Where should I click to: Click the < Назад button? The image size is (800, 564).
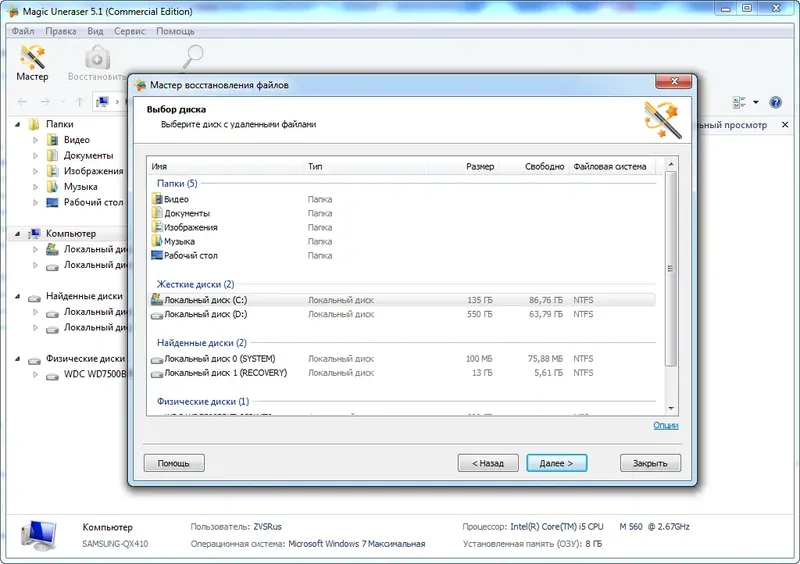[488, 463]
